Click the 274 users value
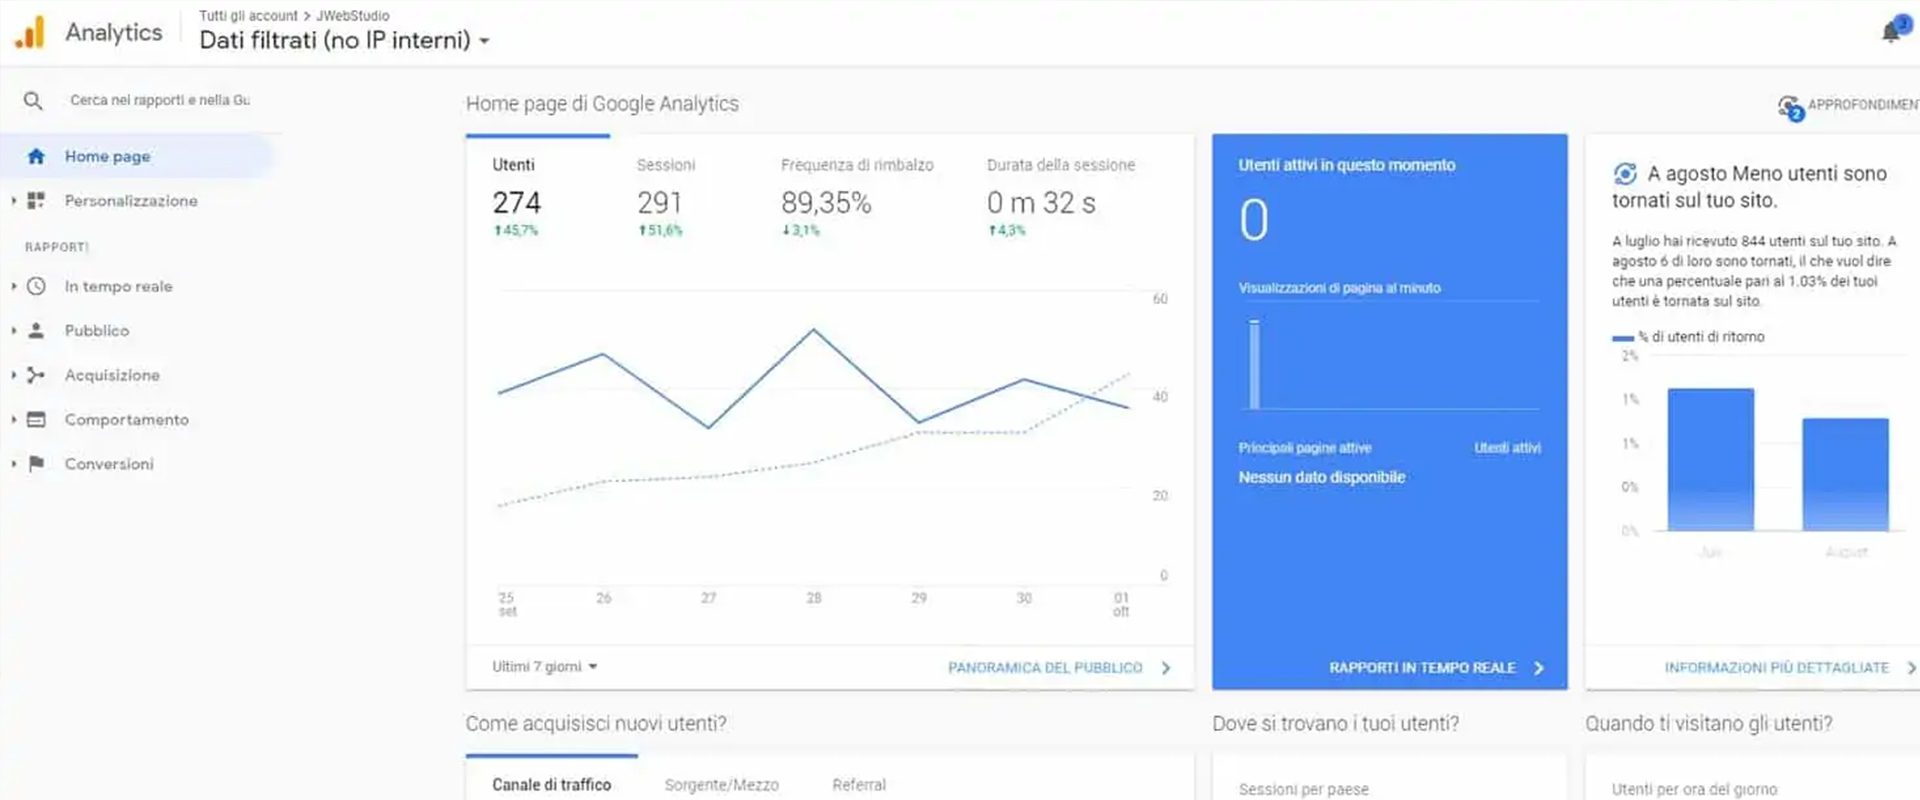Image resolution: width=1920 pixels, height=800 pixels. pyautogui.click(x=516, y=203)
